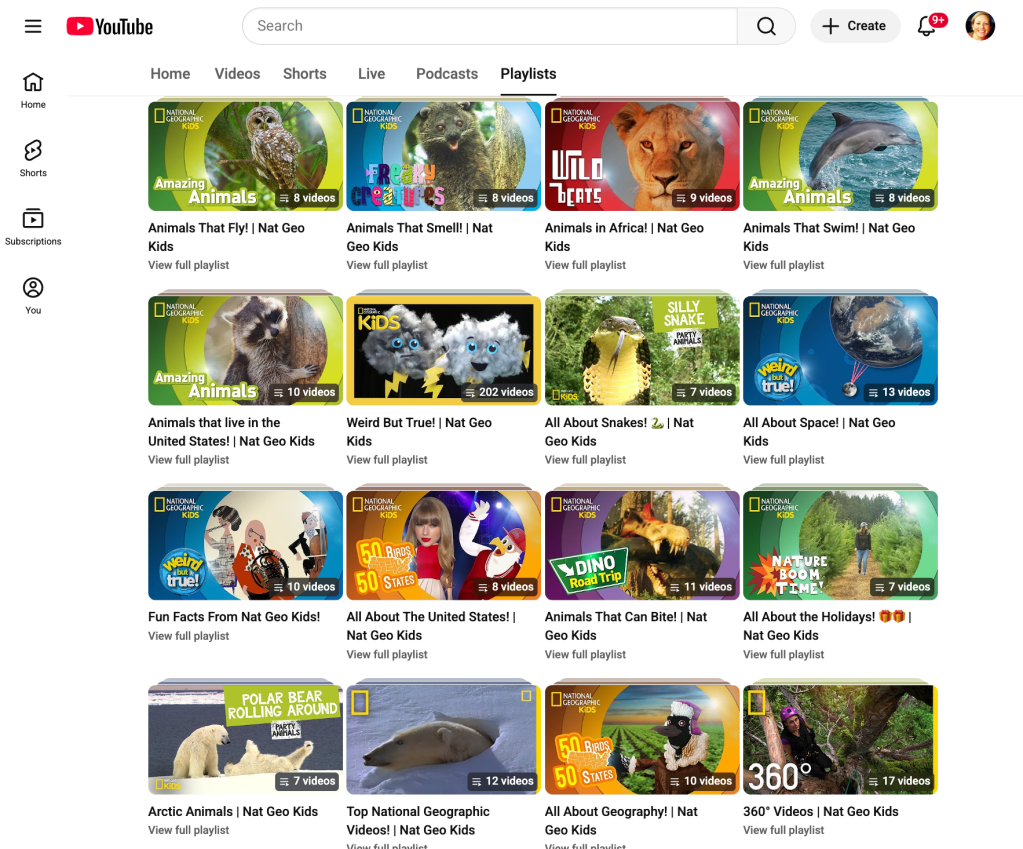The height and width of the screenshot is (849, 1023).
Task: Open the Weird But True 202 videos thumbnail
Action: (443, 350)
